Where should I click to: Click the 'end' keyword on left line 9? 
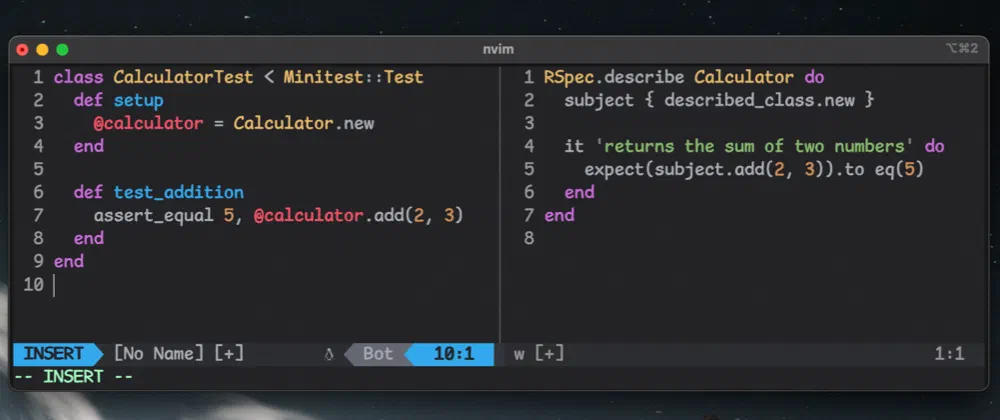tap(68, 261)
